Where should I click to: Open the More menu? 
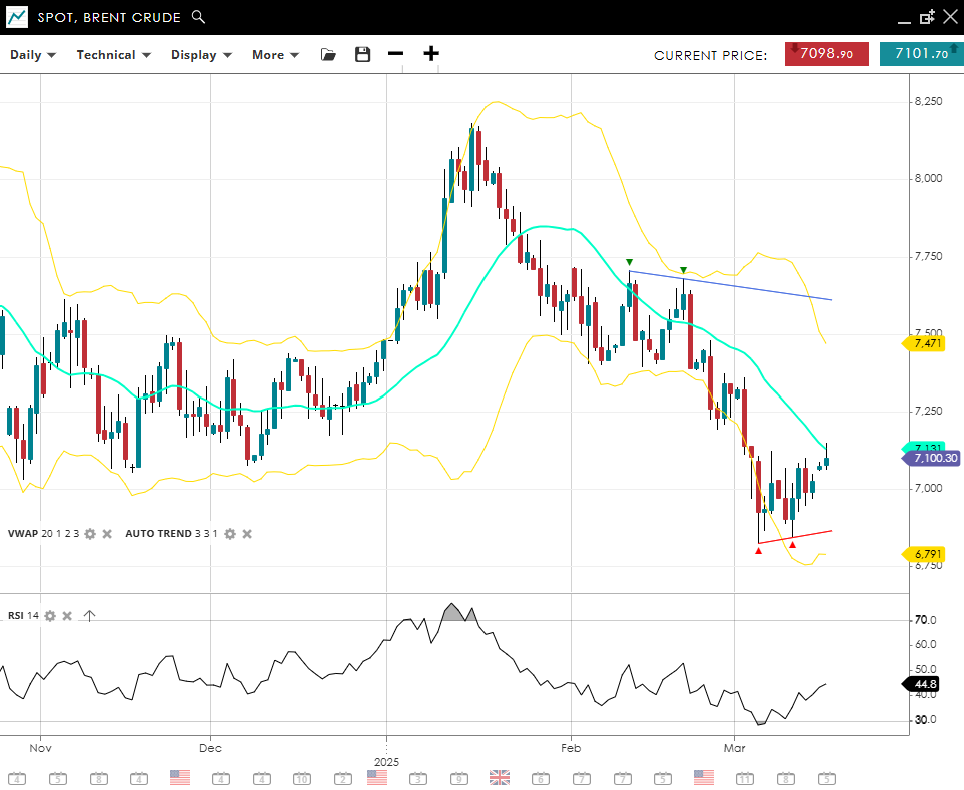[275, 55]
